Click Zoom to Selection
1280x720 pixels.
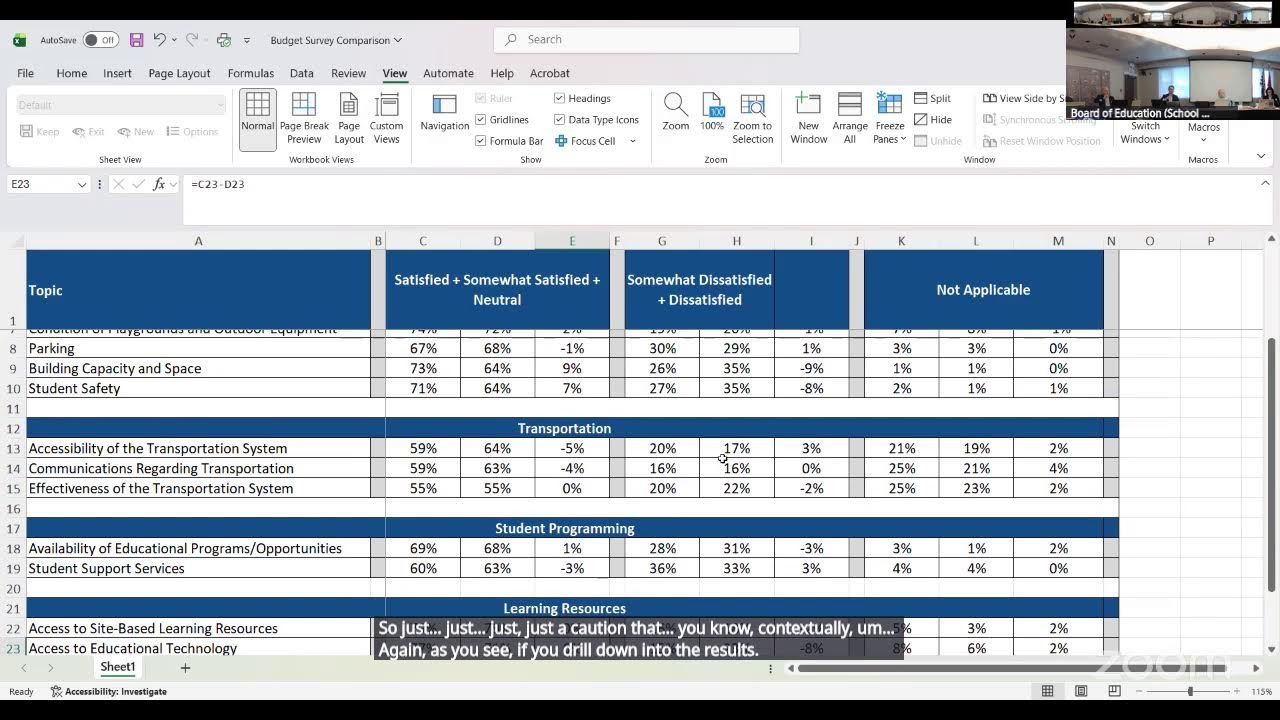point(753,119)
